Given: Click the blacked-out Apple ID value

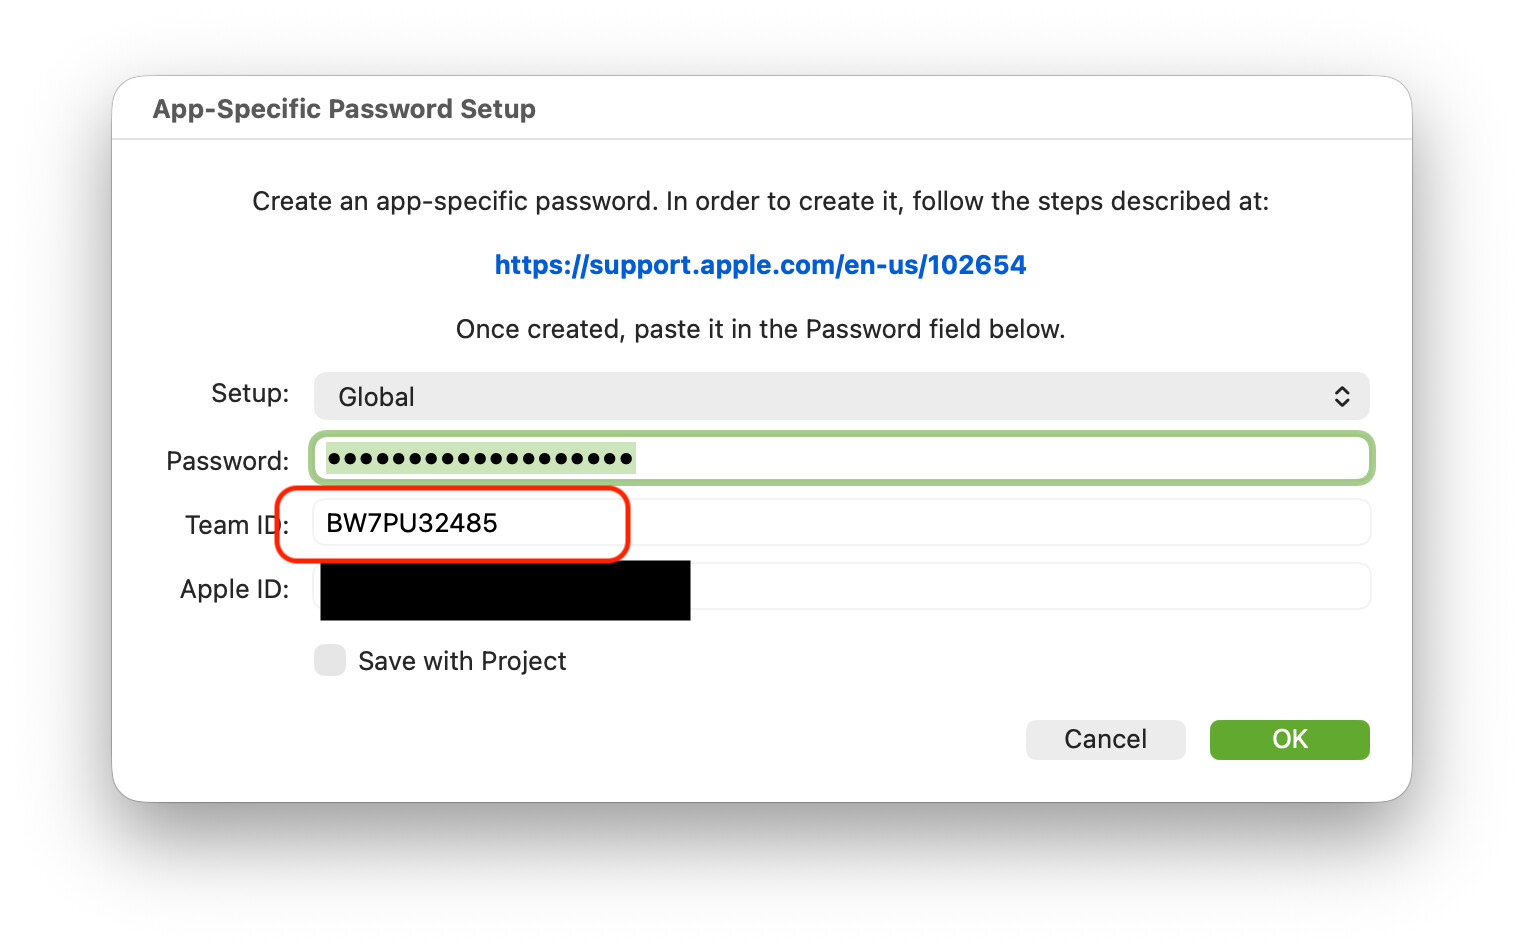Looking at the screenshot, I should (505, 589).
